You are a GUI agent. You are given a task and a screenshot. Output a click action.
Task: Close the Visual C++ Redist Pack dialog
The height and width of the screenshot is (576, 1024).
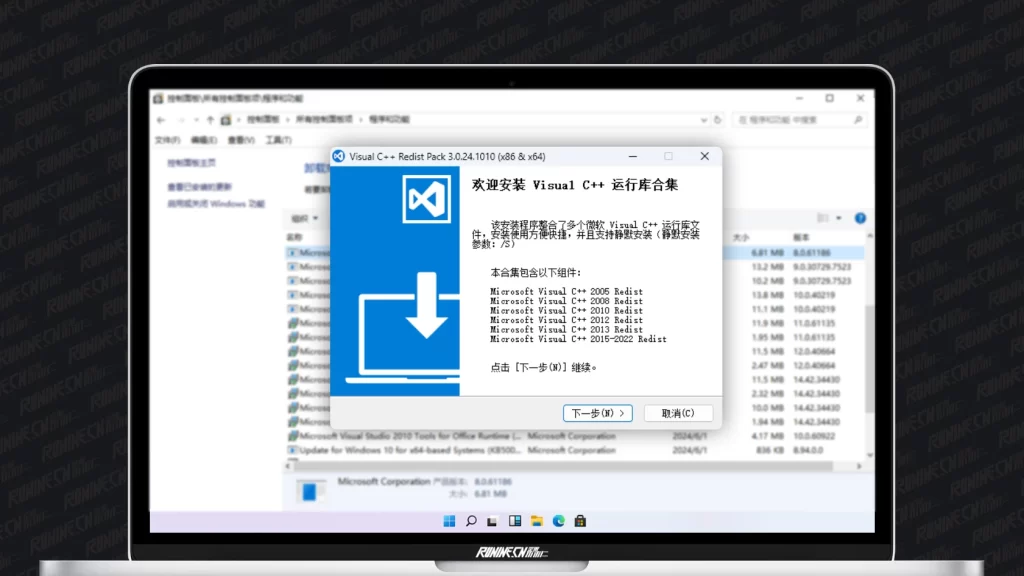[x=704, y=156]
